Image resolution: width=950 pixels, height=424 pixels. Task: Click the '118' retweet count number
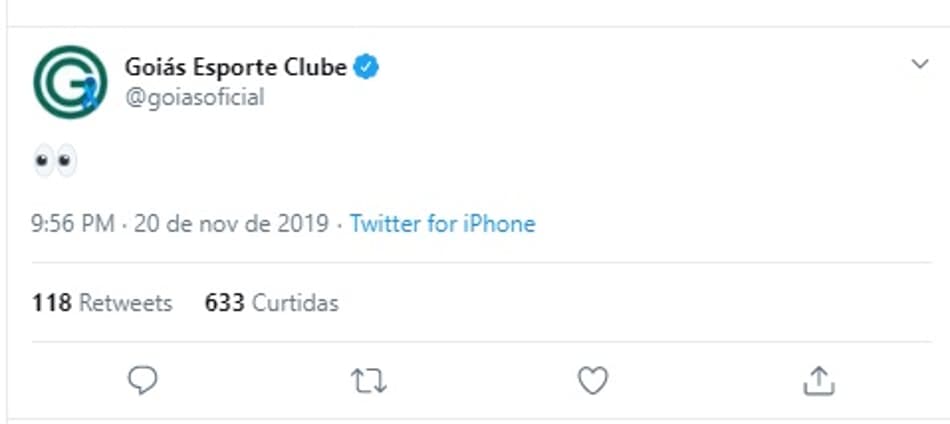pyautogui.click(x=51, y=302)
